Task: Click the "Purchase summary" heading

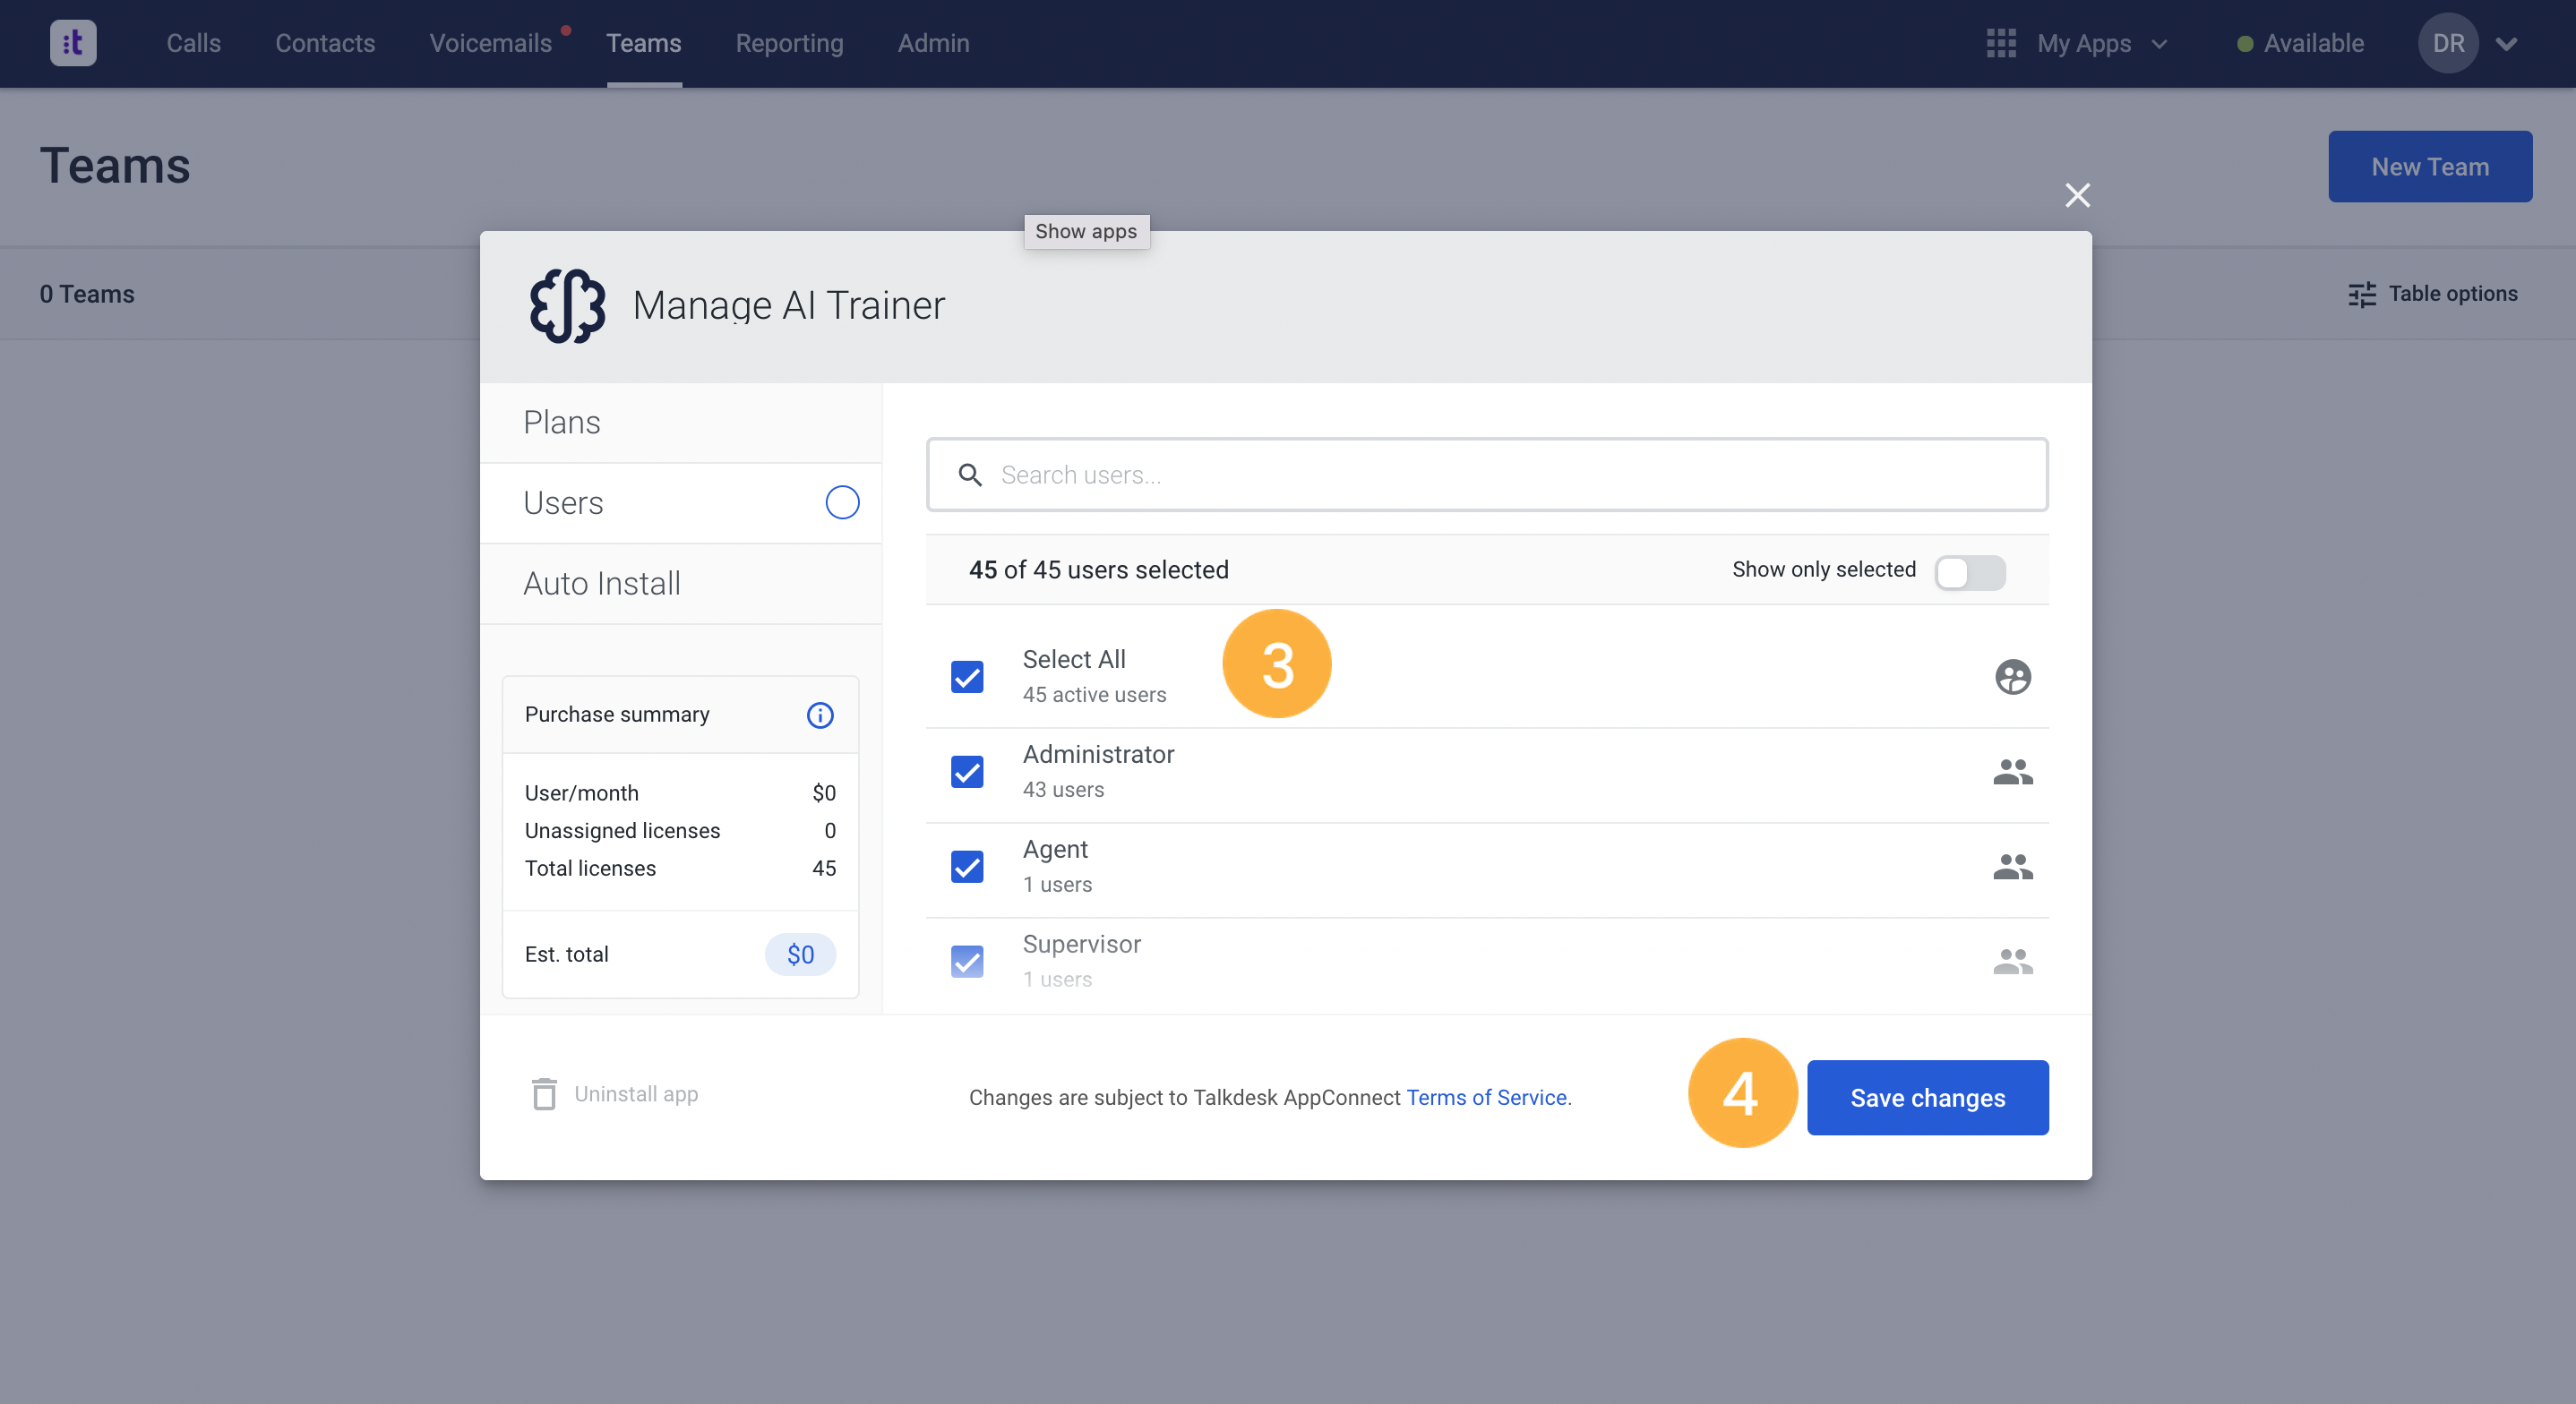Action: [x=617, y=715]
